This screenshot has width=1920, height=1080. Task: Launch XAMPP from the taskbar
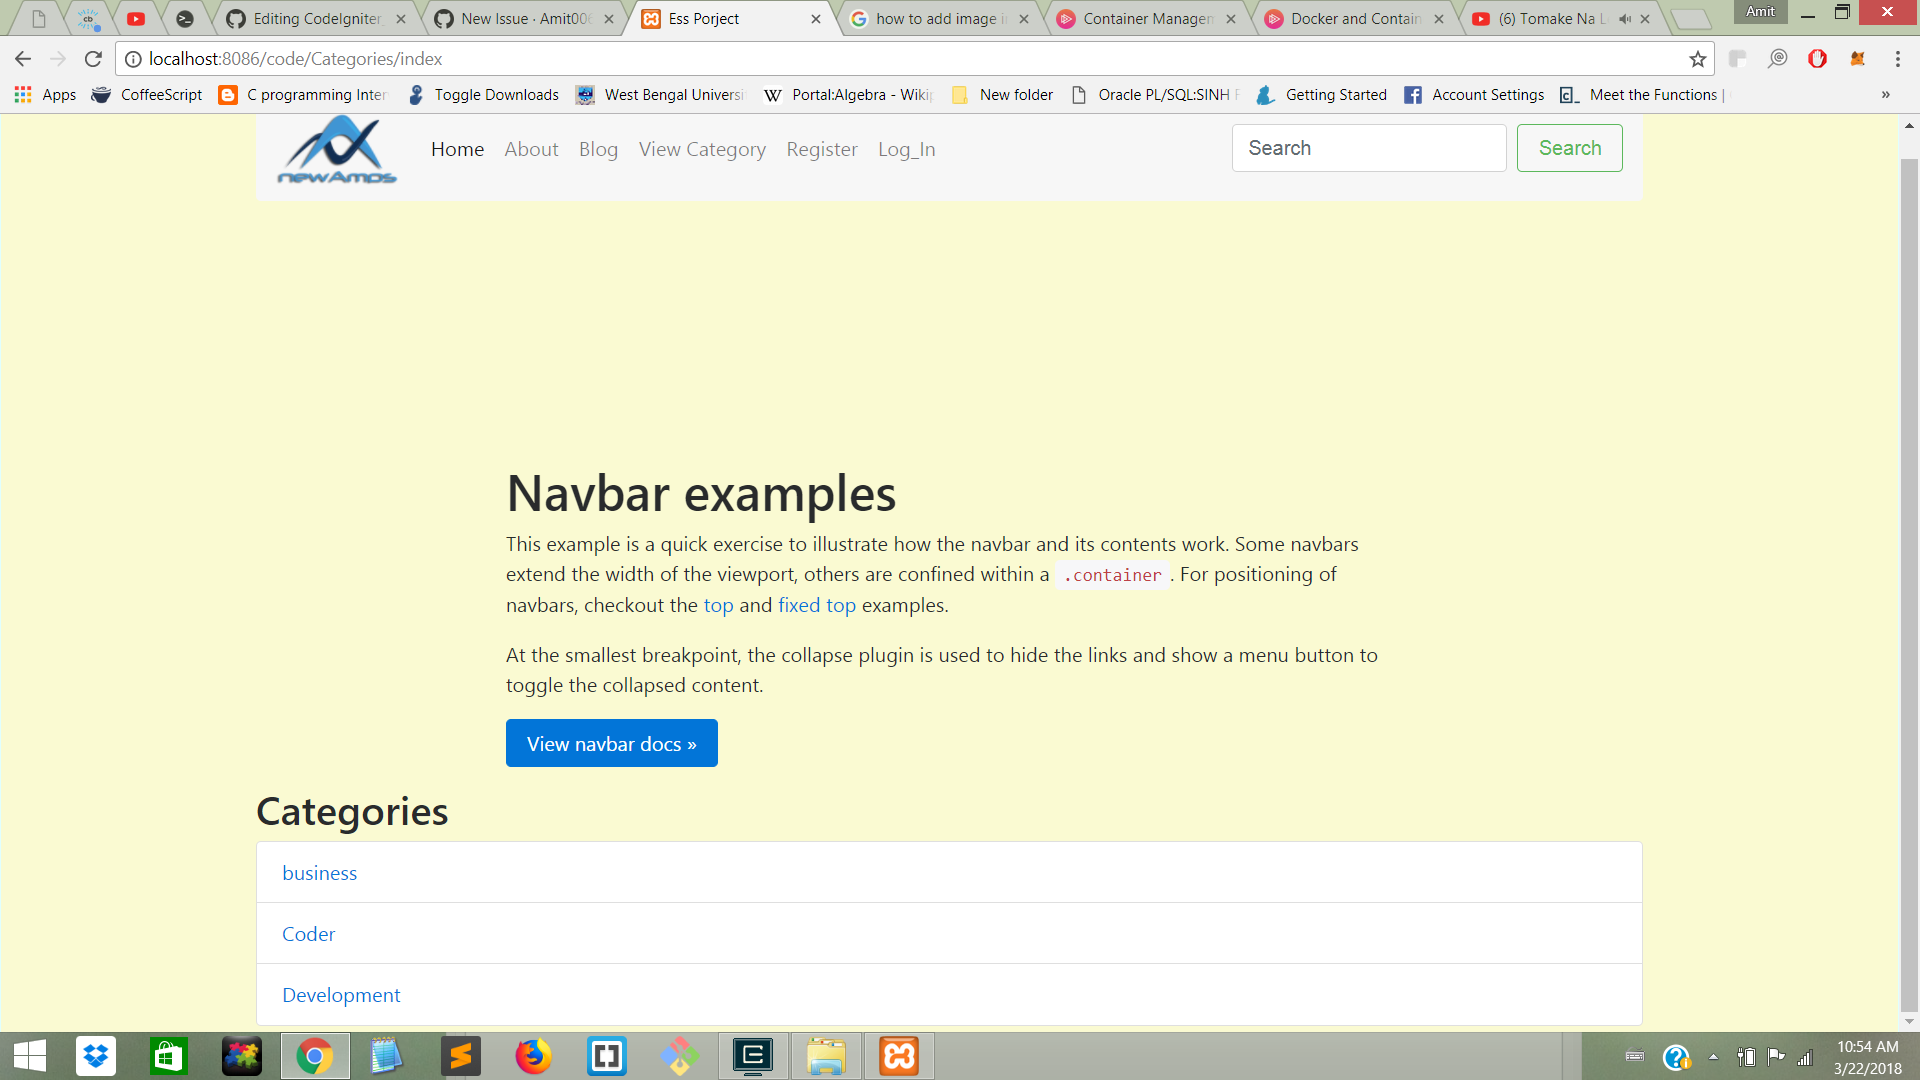(898, 1056)
